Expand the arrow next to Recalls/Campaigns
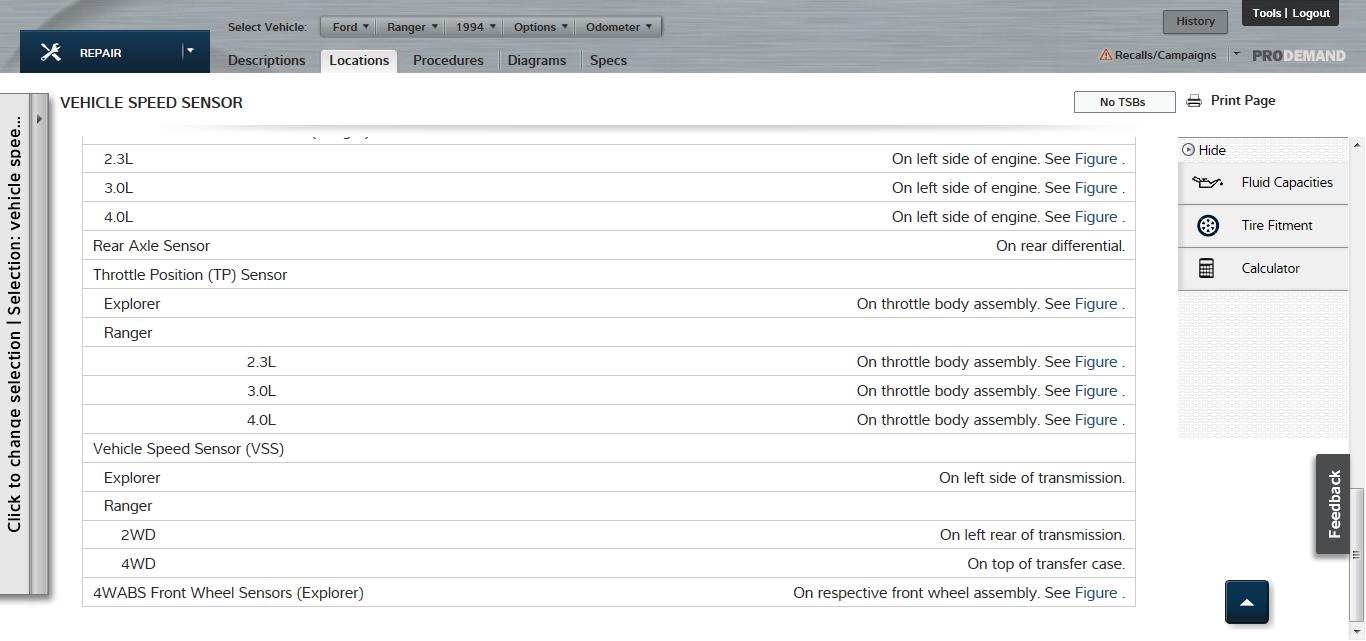Viewport: 1366px width, 641px height. [x=1237, y=54]
